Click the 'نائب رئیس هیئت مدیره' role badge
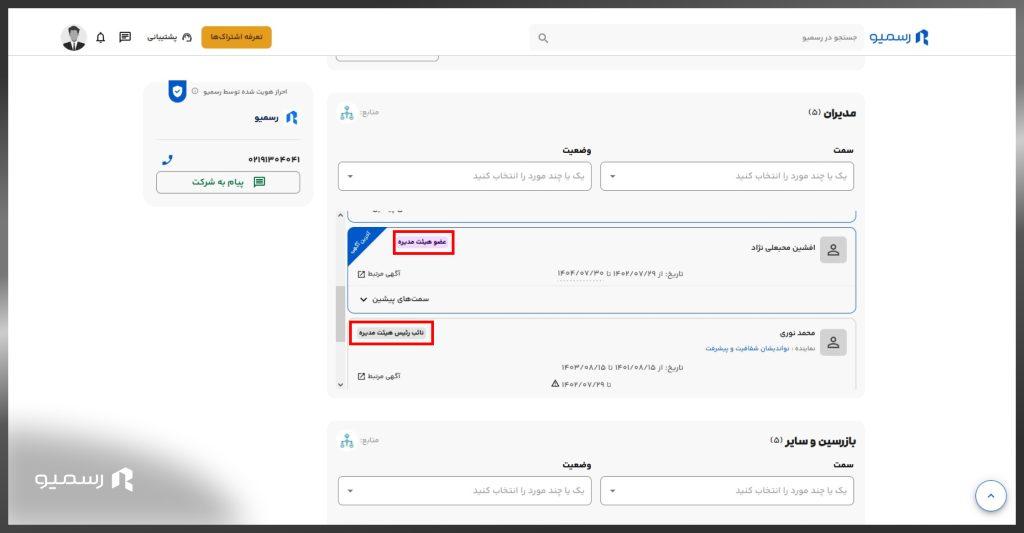 [x=391, y=333]
